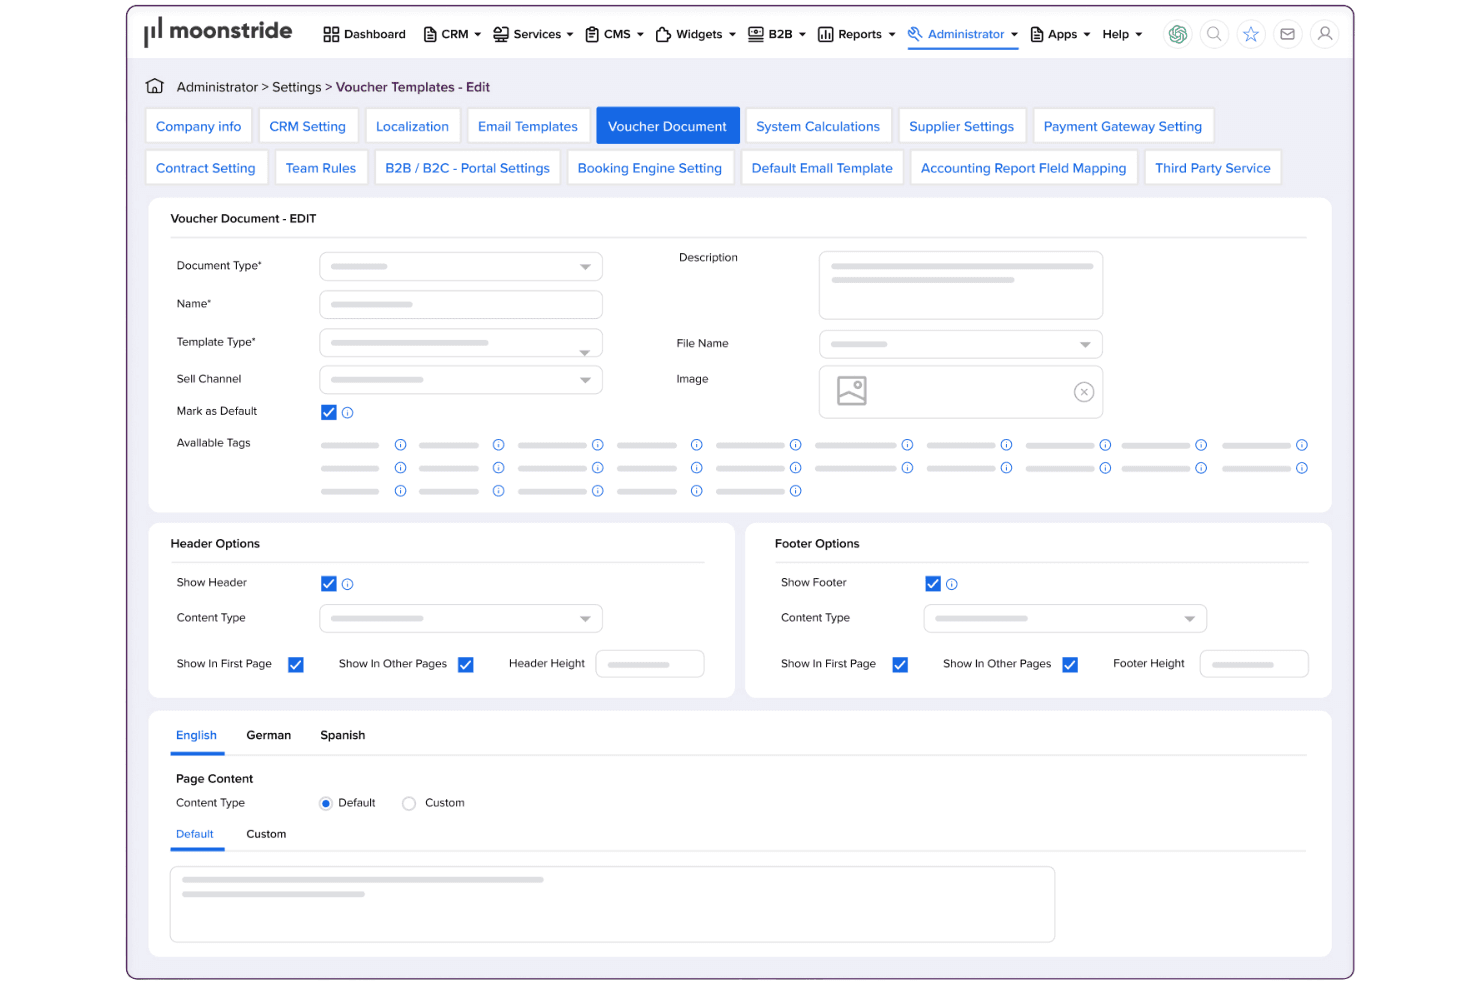This screenshot has width=1480, height=987.
Task: Uncheck footer Show In Other Pages
Action: click(1070, 665)
